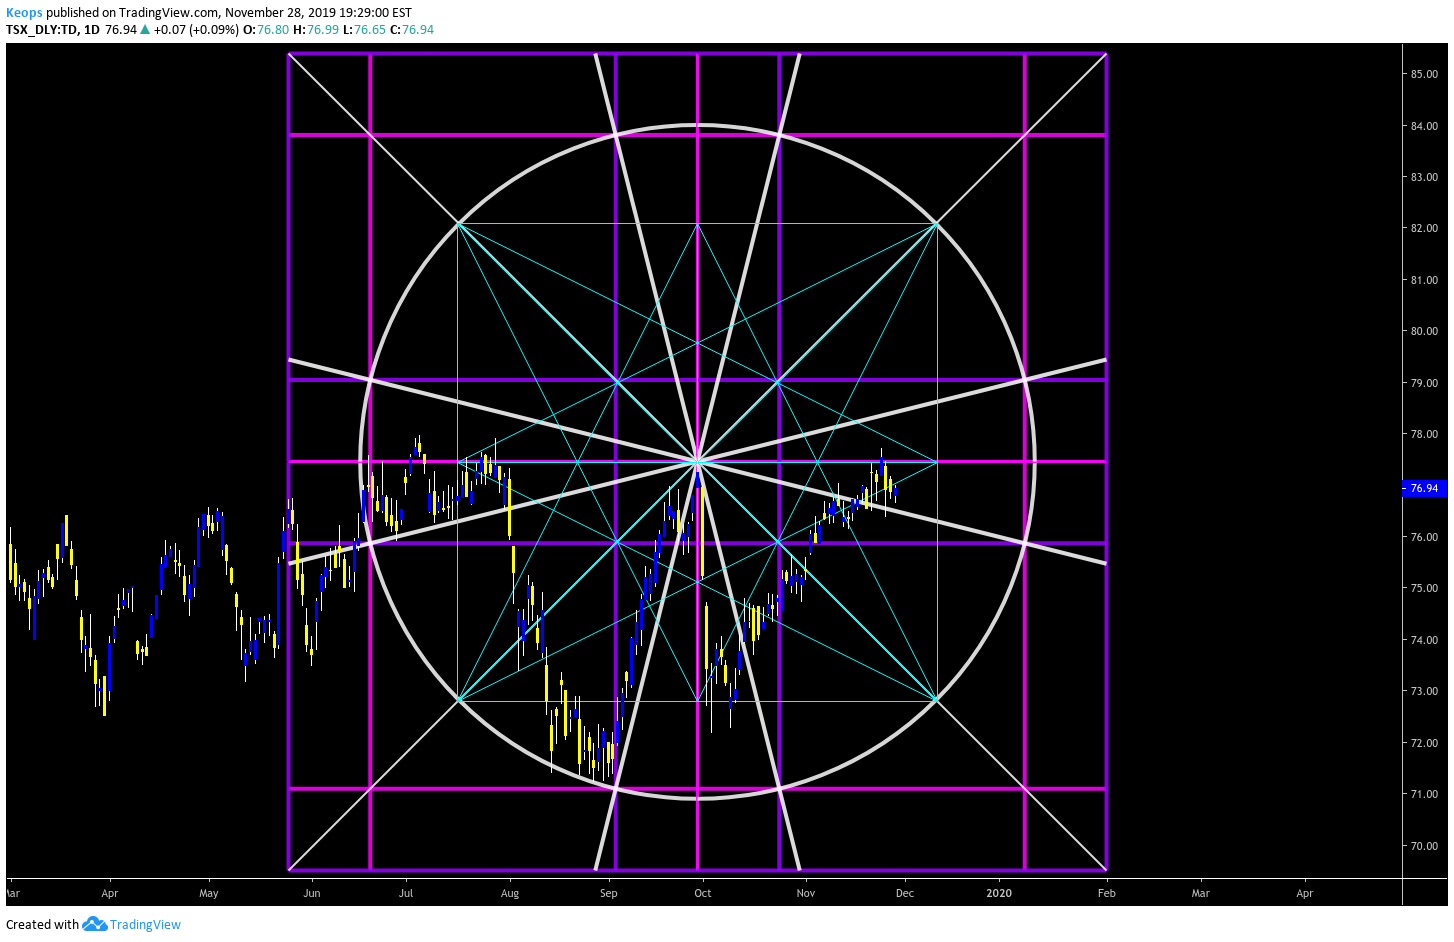The height and width of the screenshot is (942, 1454).
Task: Click the Dec label on time axis
Action: 905,893
